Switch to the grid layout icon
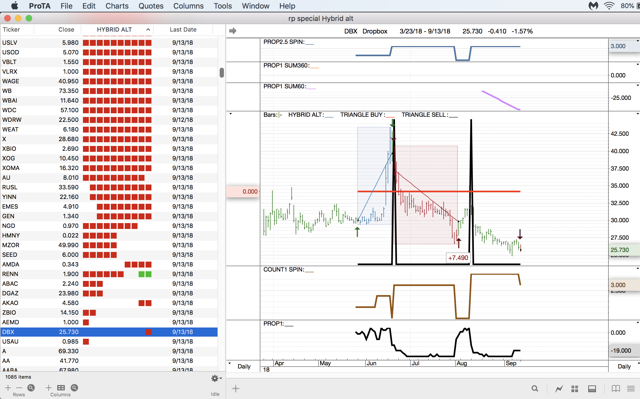640x399 pixels. click(575, 388)
